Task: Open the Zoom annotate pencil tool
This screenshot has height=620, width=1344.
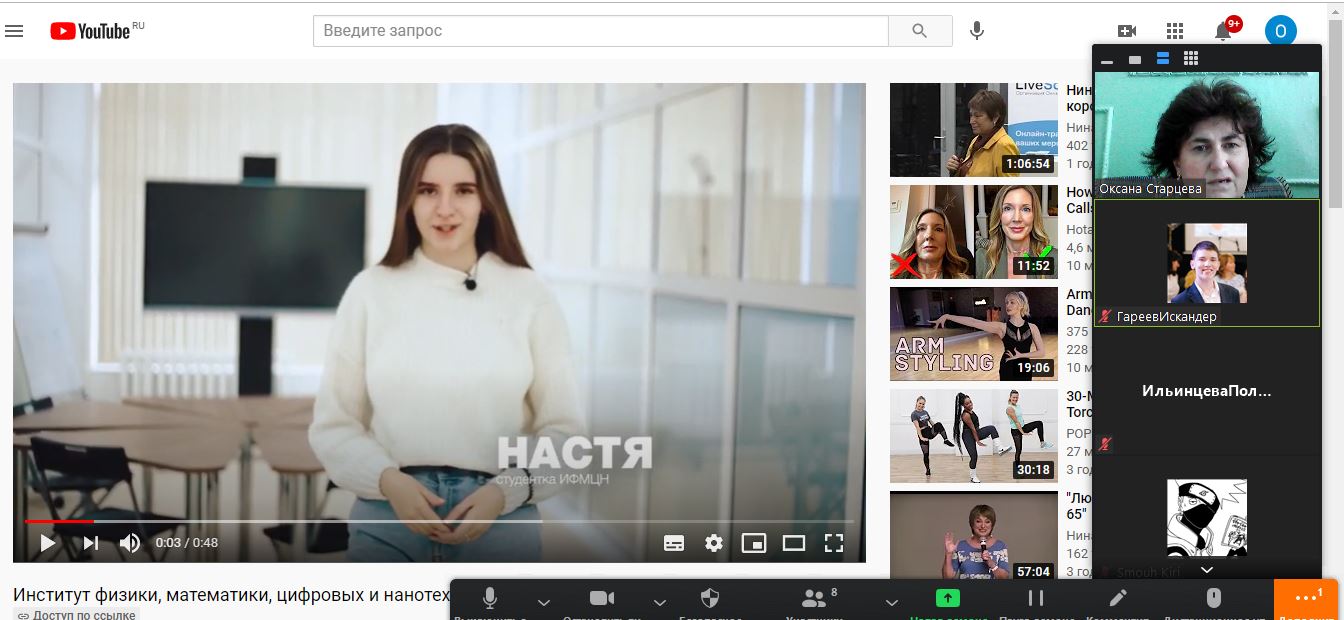Action: click(x=1118, y=598)
